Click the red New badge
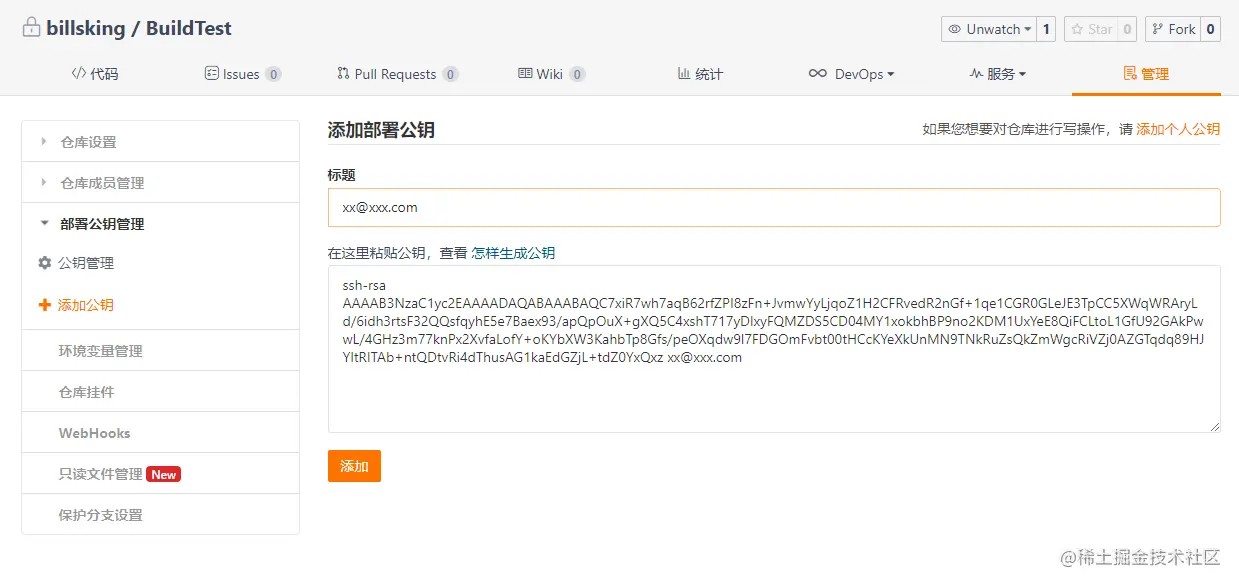Image resolution: width=1239 pixels, height=586 pixels. pos(163,474)
